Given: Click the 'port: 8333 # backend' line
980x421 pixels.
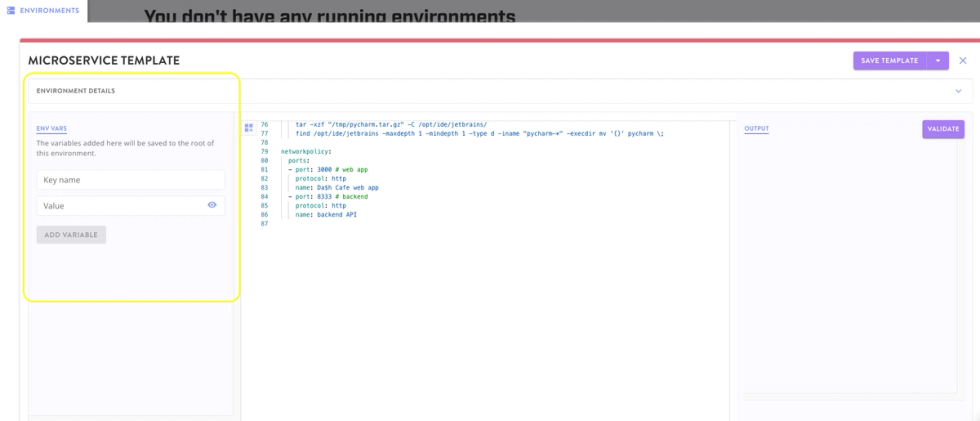Looking at the screenshot, I should coord(328,197).
